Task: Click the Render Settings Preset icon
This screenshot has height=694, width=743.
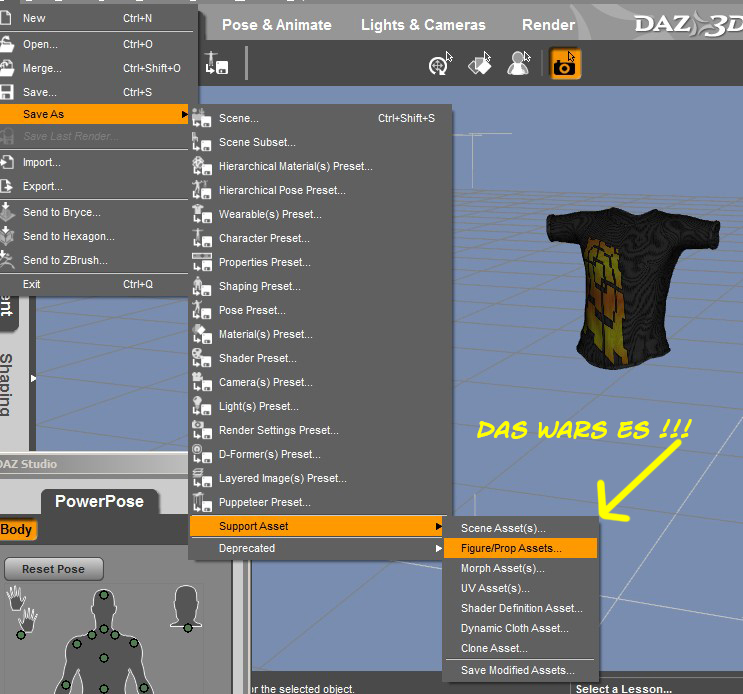Action: [x=201, y=430]
